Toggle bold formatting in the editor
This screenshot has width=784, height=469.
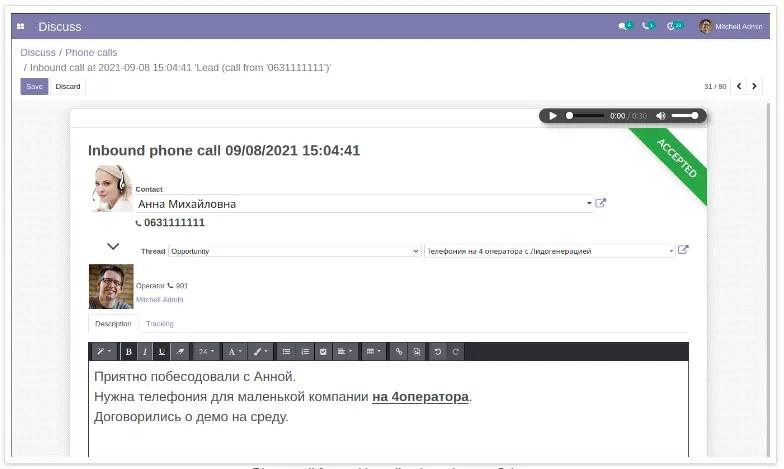[x=128, y=352]
